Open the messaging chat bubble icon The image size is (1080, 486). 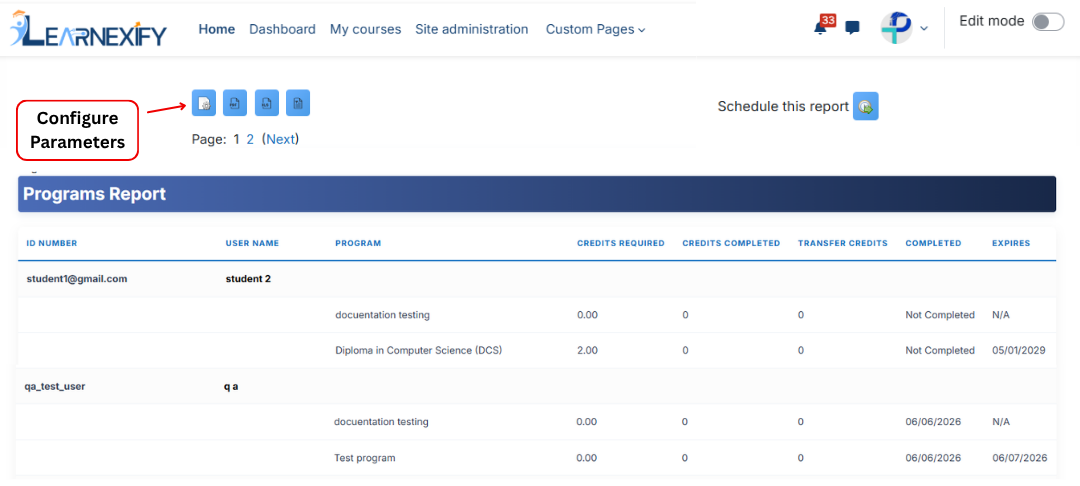tap(853, 28)
